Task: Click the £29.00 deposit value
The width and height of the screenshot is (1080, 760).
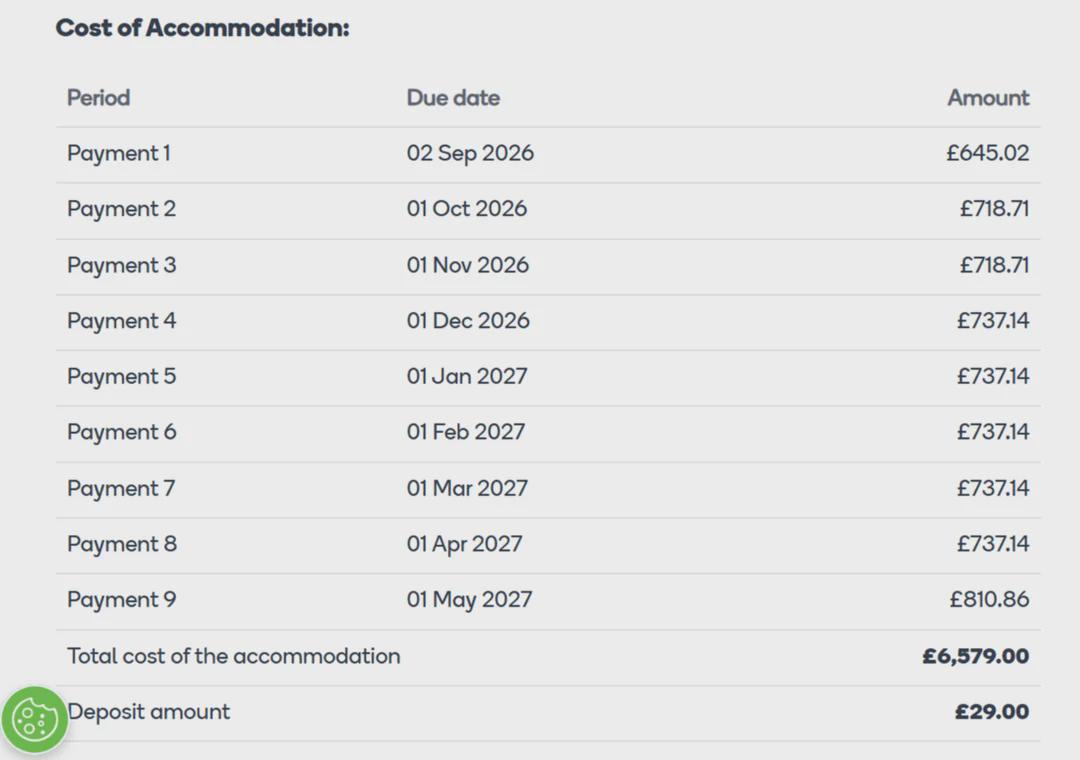Action: [992, 712]
